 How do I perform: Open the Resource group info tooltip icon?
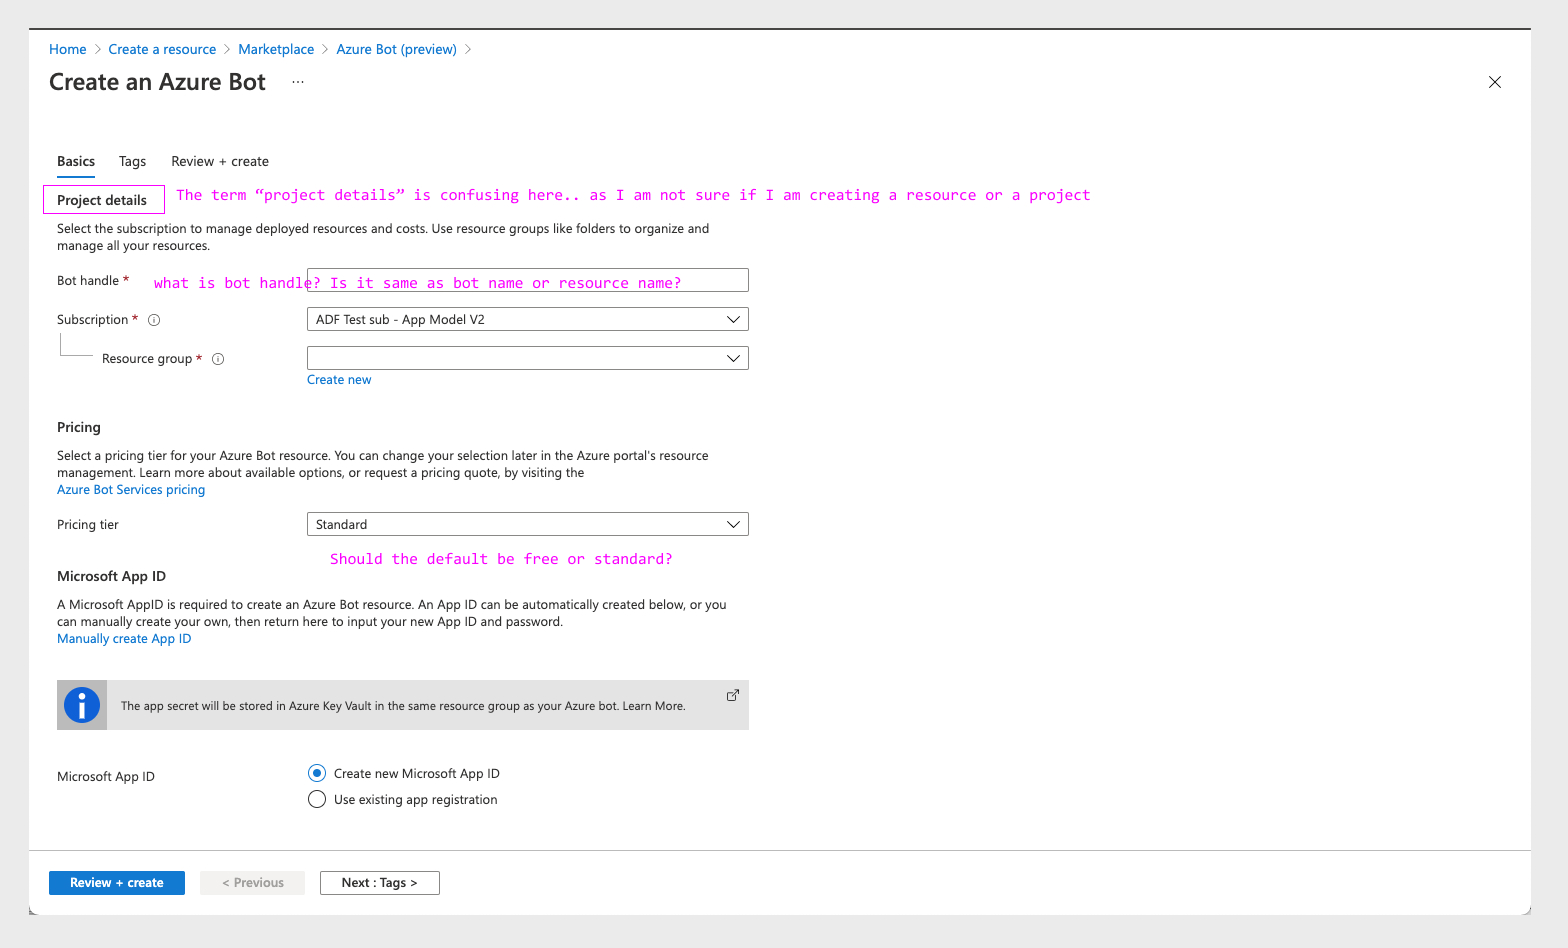[218, 358]
